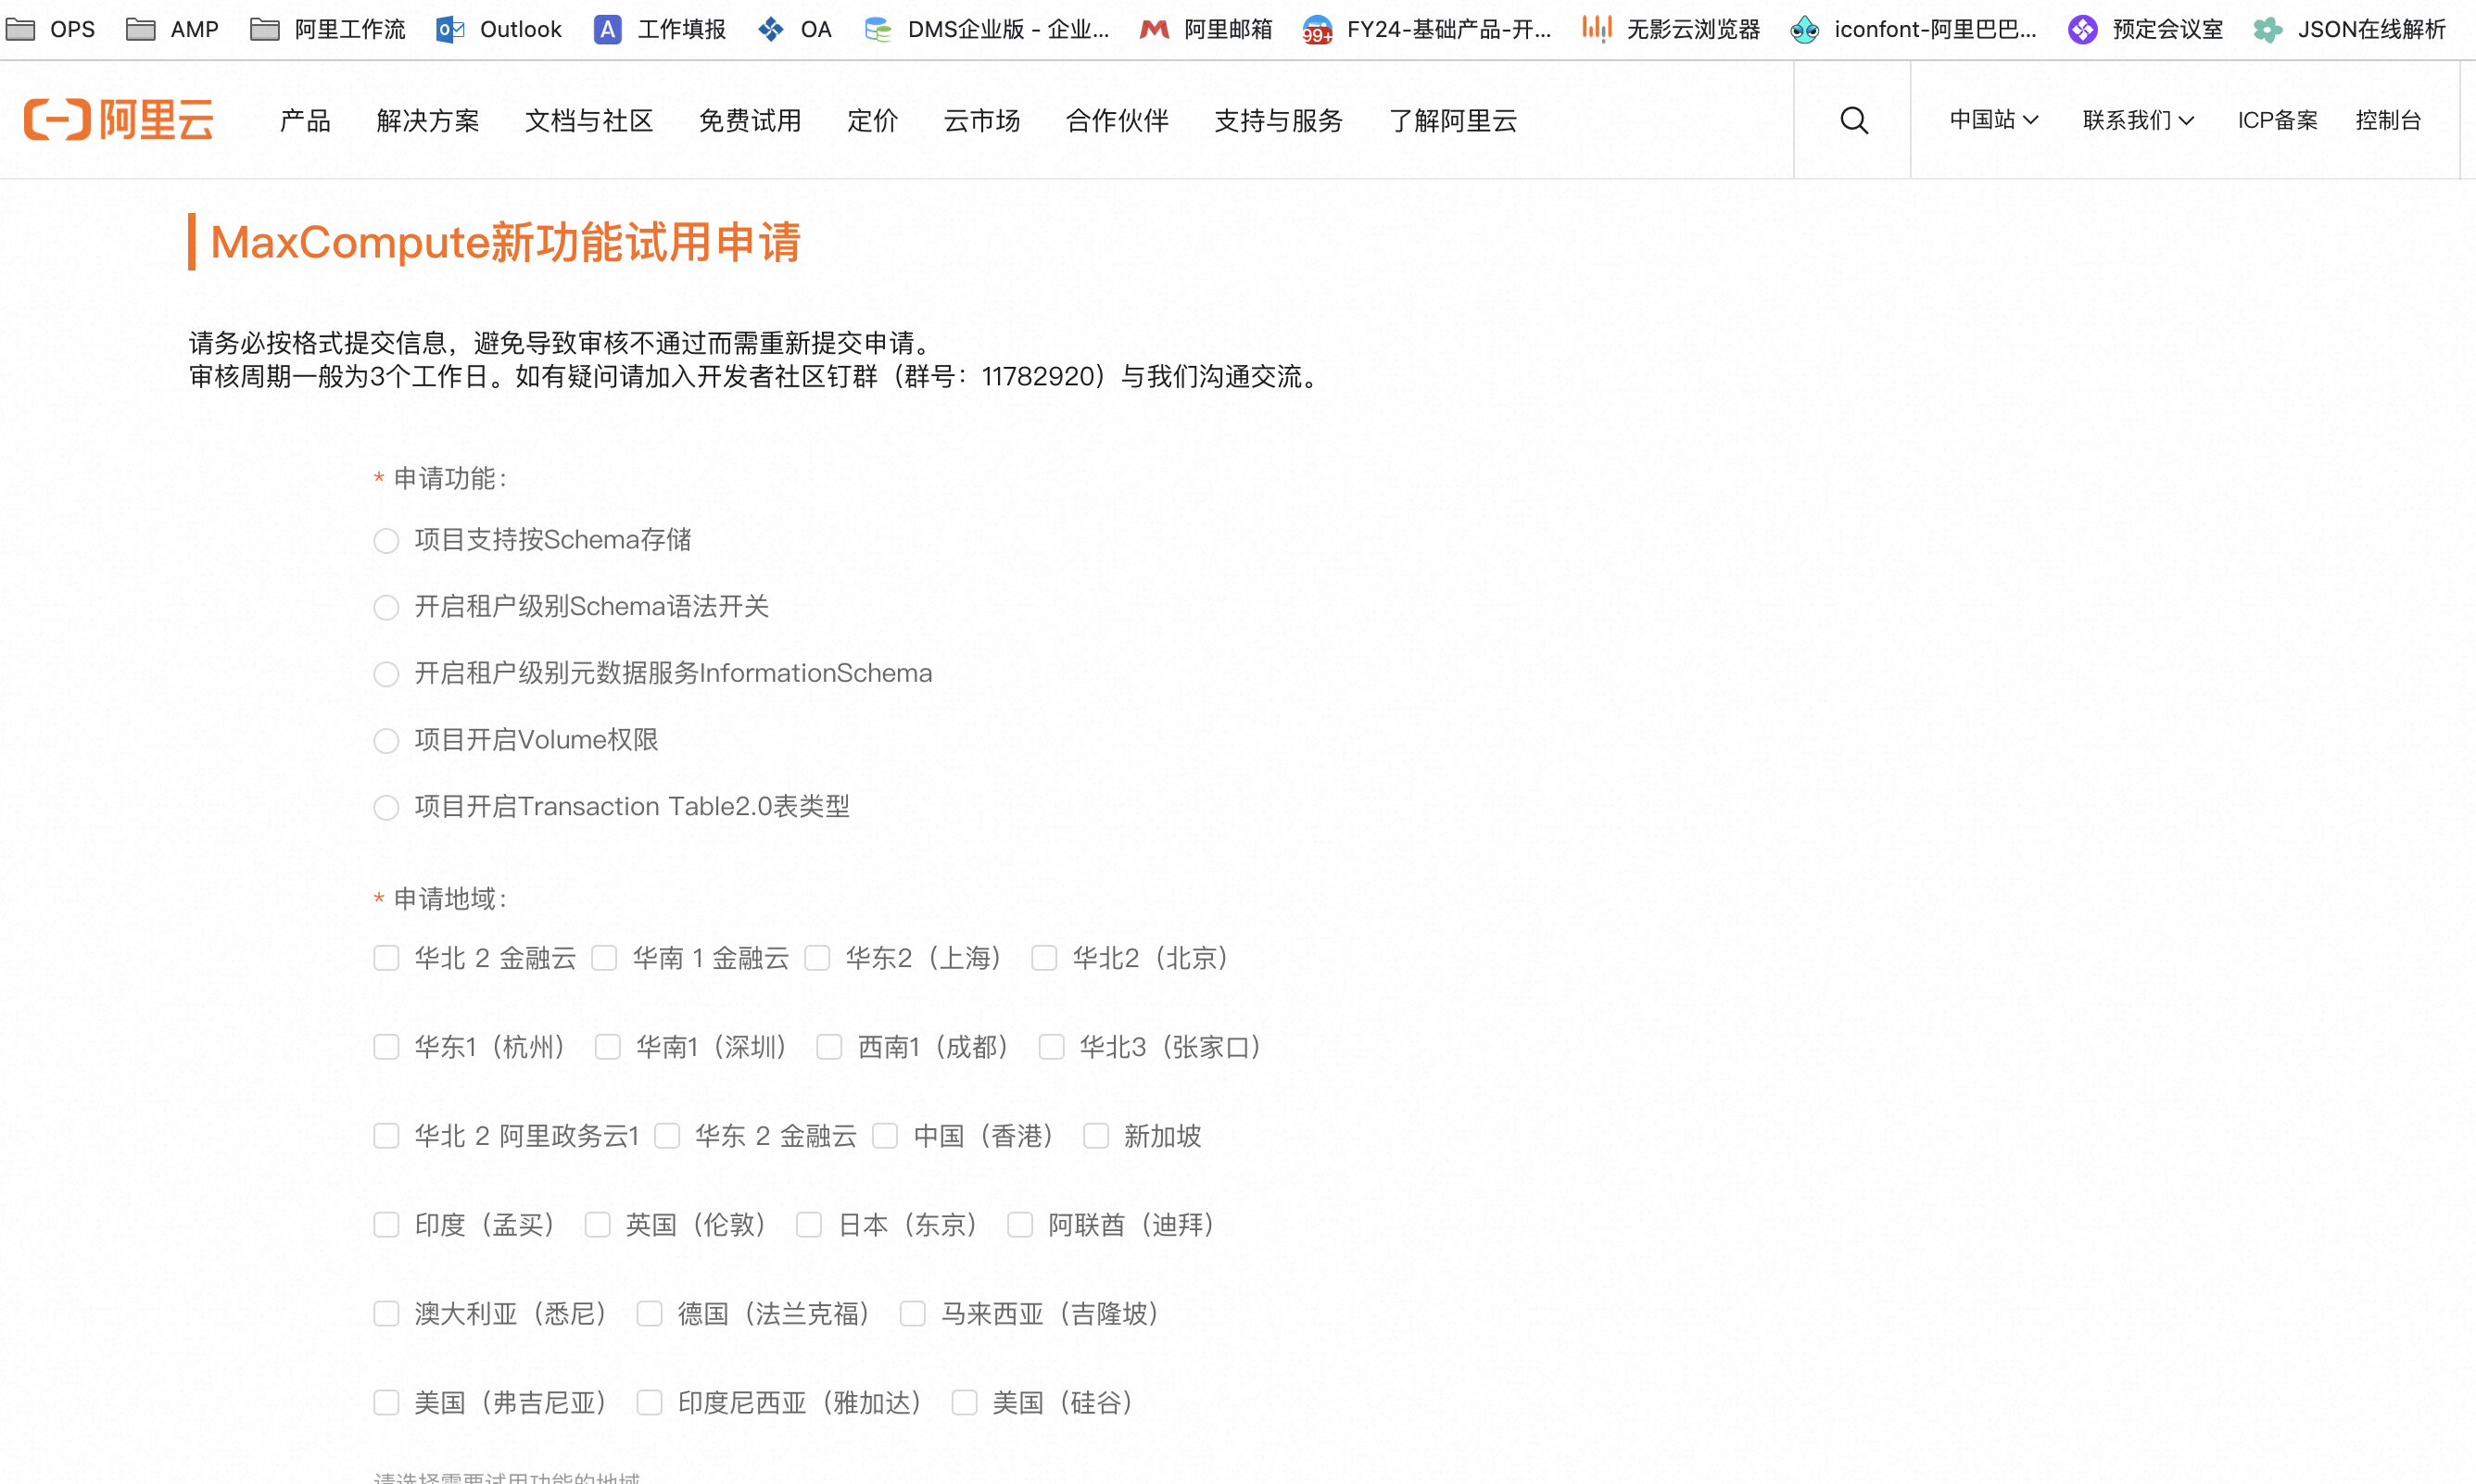This screenshot has width=2476, height=1484.
Task: Check the 华北 2 金融云 region box
Action: click(386, 958)
